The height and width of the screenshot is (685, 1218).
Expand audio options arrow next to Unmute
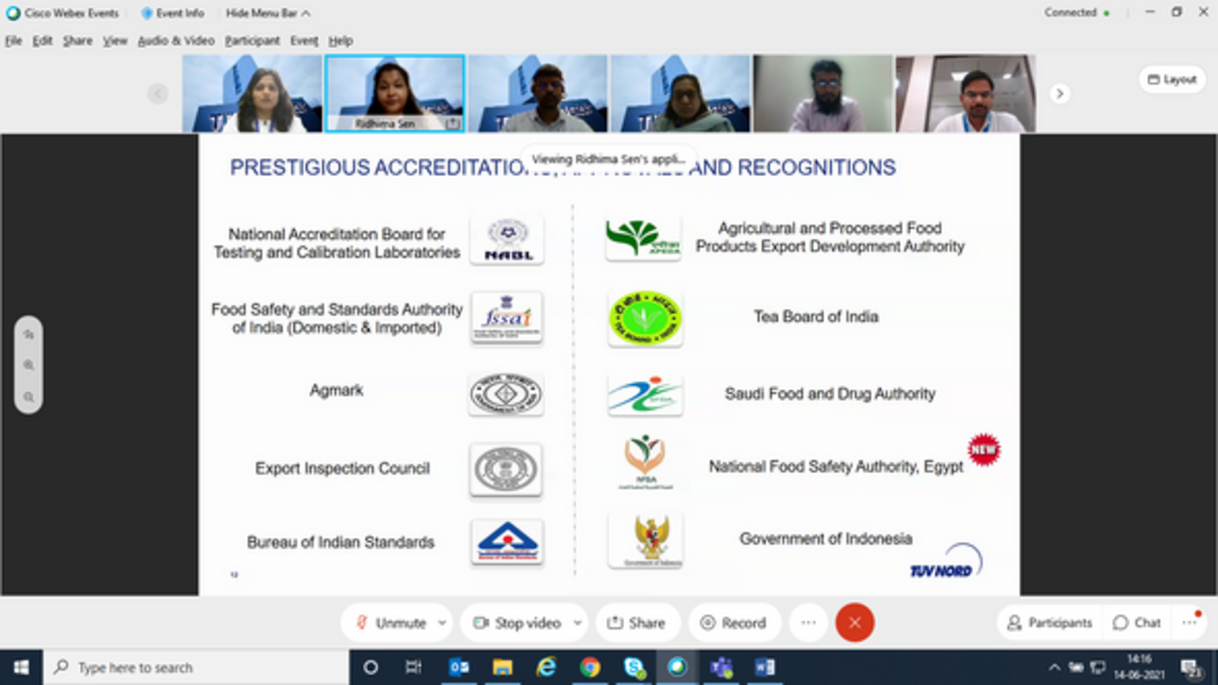(442, 623)
